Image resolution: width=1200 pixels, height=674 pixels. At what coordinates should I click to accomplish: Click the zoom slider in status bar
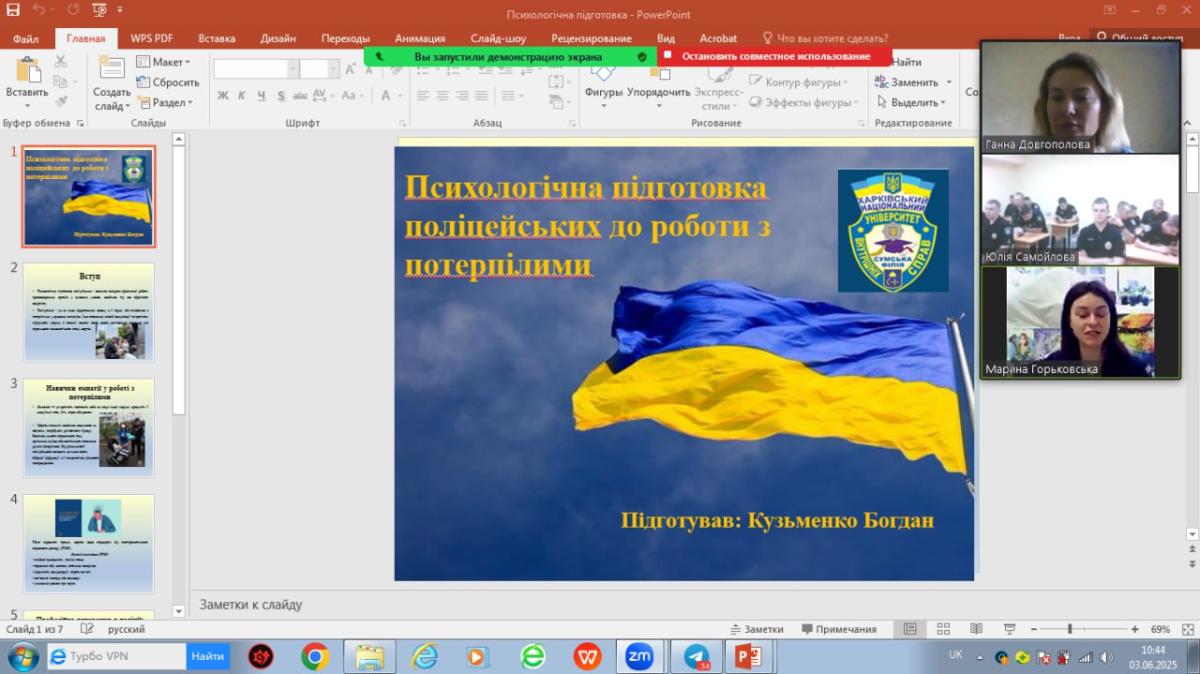coord(1069,629)
